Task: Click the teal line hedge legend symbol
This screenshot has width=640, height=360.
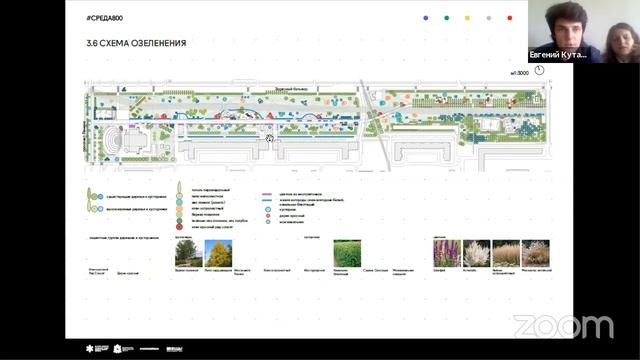Action: point(267,200)
